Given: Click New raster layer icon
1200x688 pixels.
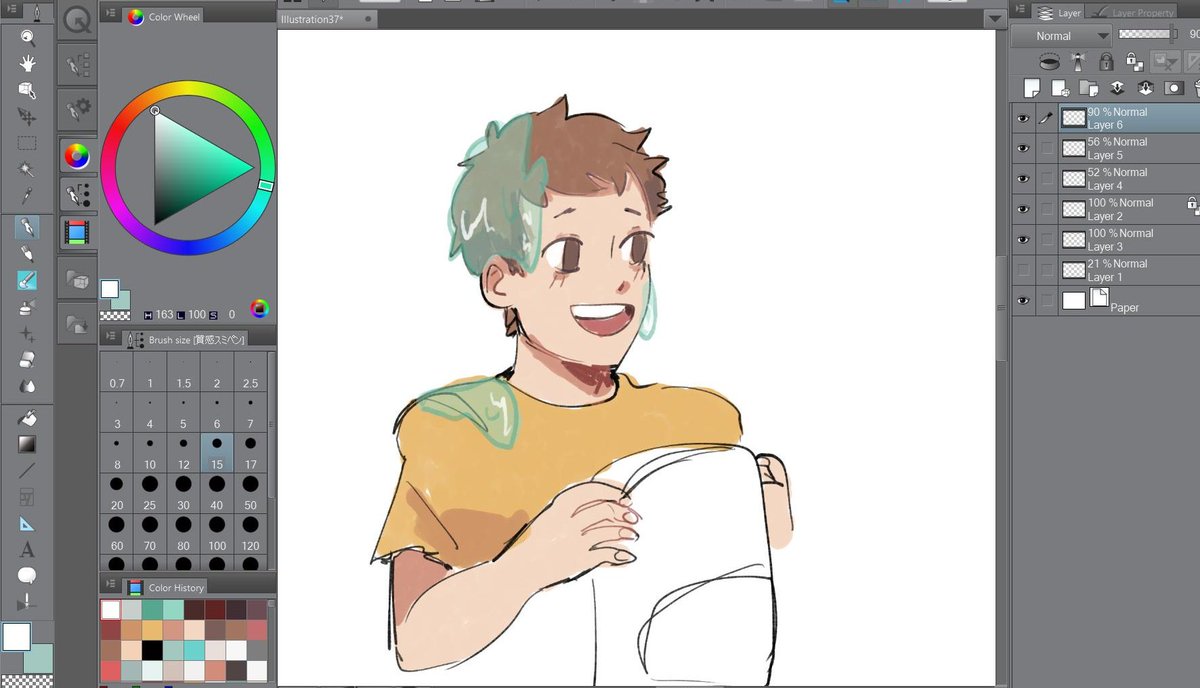Looking at the screenshot, I should coord(1031,88).
